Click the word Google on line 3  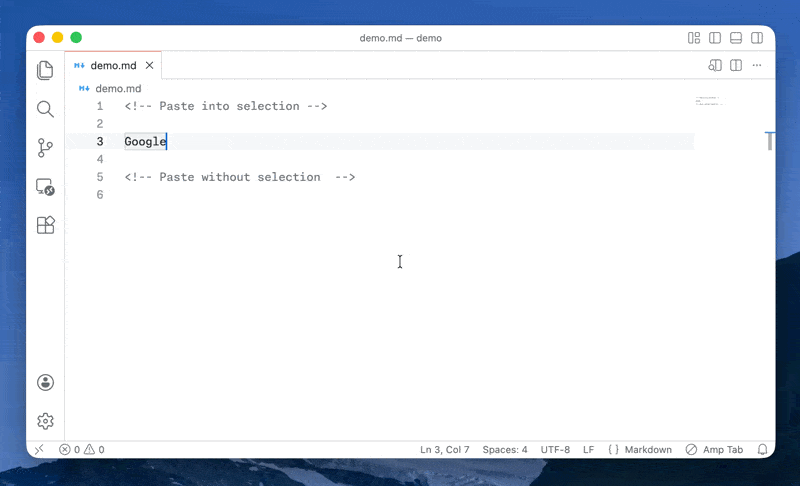point(145,141)
